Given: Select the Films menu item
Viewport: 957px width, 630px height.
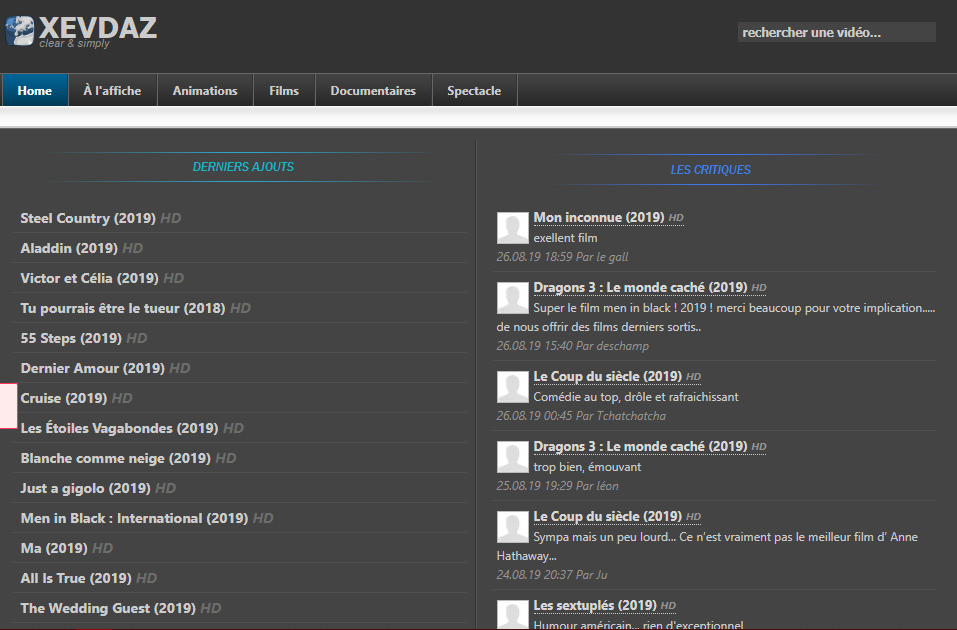Looking at the screenshot, I should pos(284,90).
